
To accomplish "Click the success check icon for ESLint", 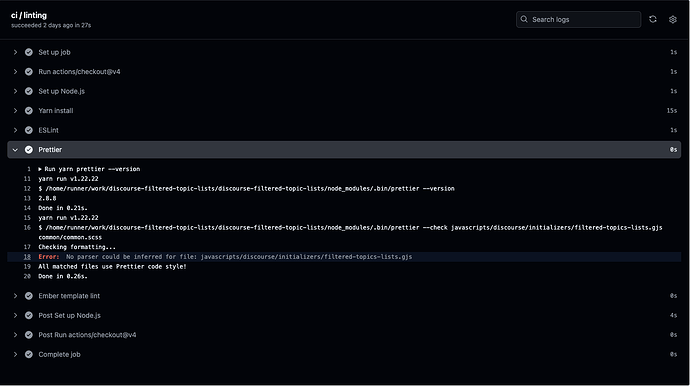I will (x=29, y=130).
